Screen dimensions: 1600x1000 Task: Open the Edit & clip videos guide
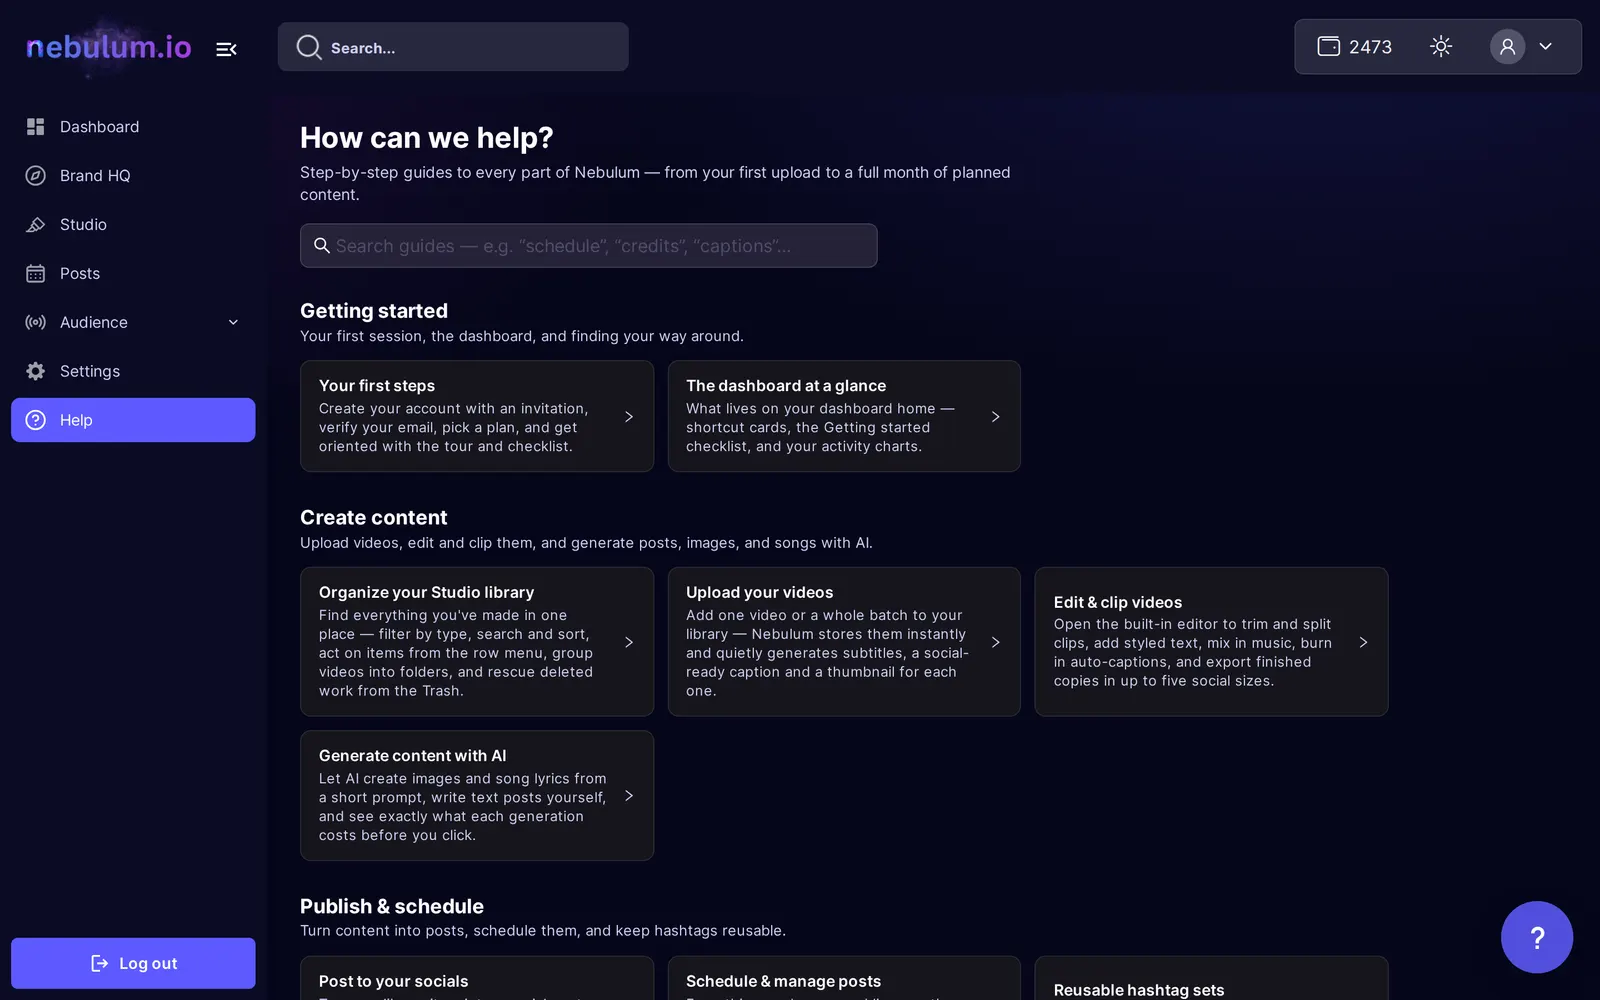(1211, 642)
